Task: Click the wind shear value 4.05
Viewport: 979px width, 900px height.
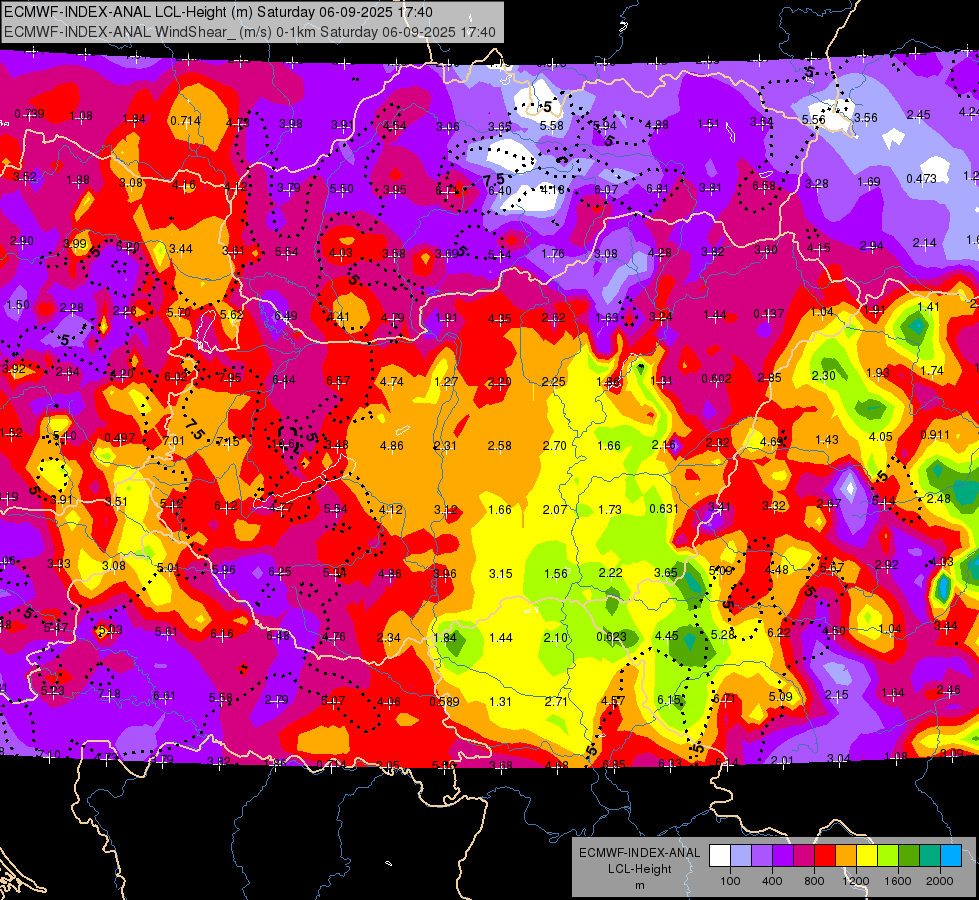Action: point(880,437)
